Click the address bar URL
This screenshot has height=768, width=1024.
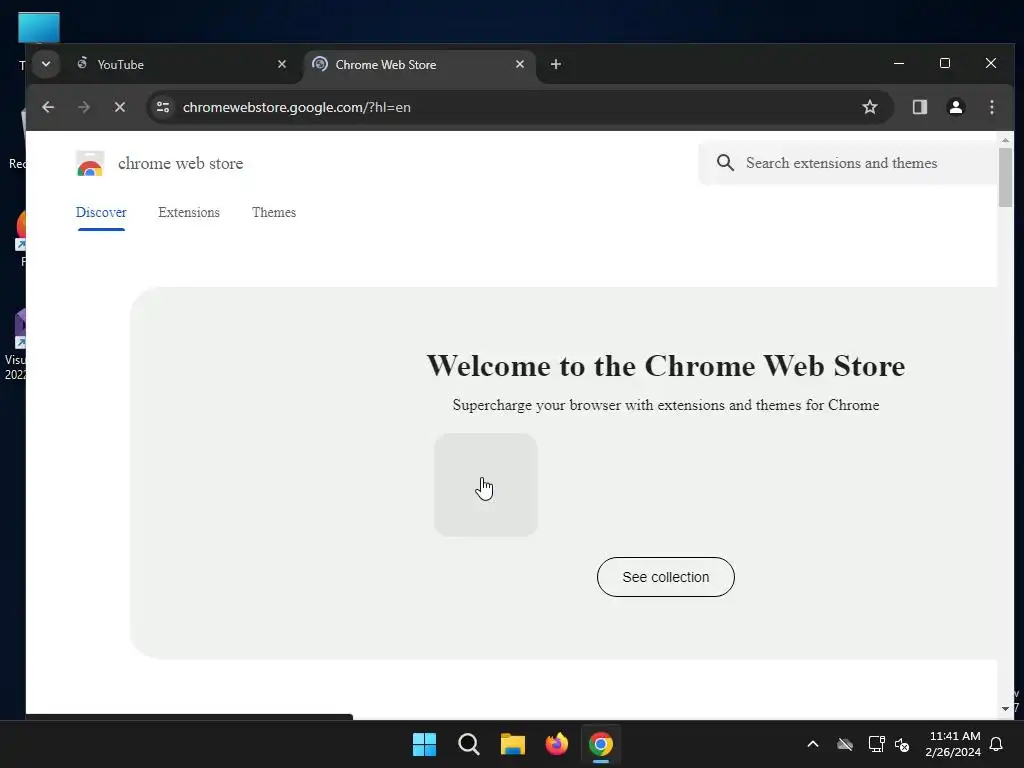coord(296,107)
